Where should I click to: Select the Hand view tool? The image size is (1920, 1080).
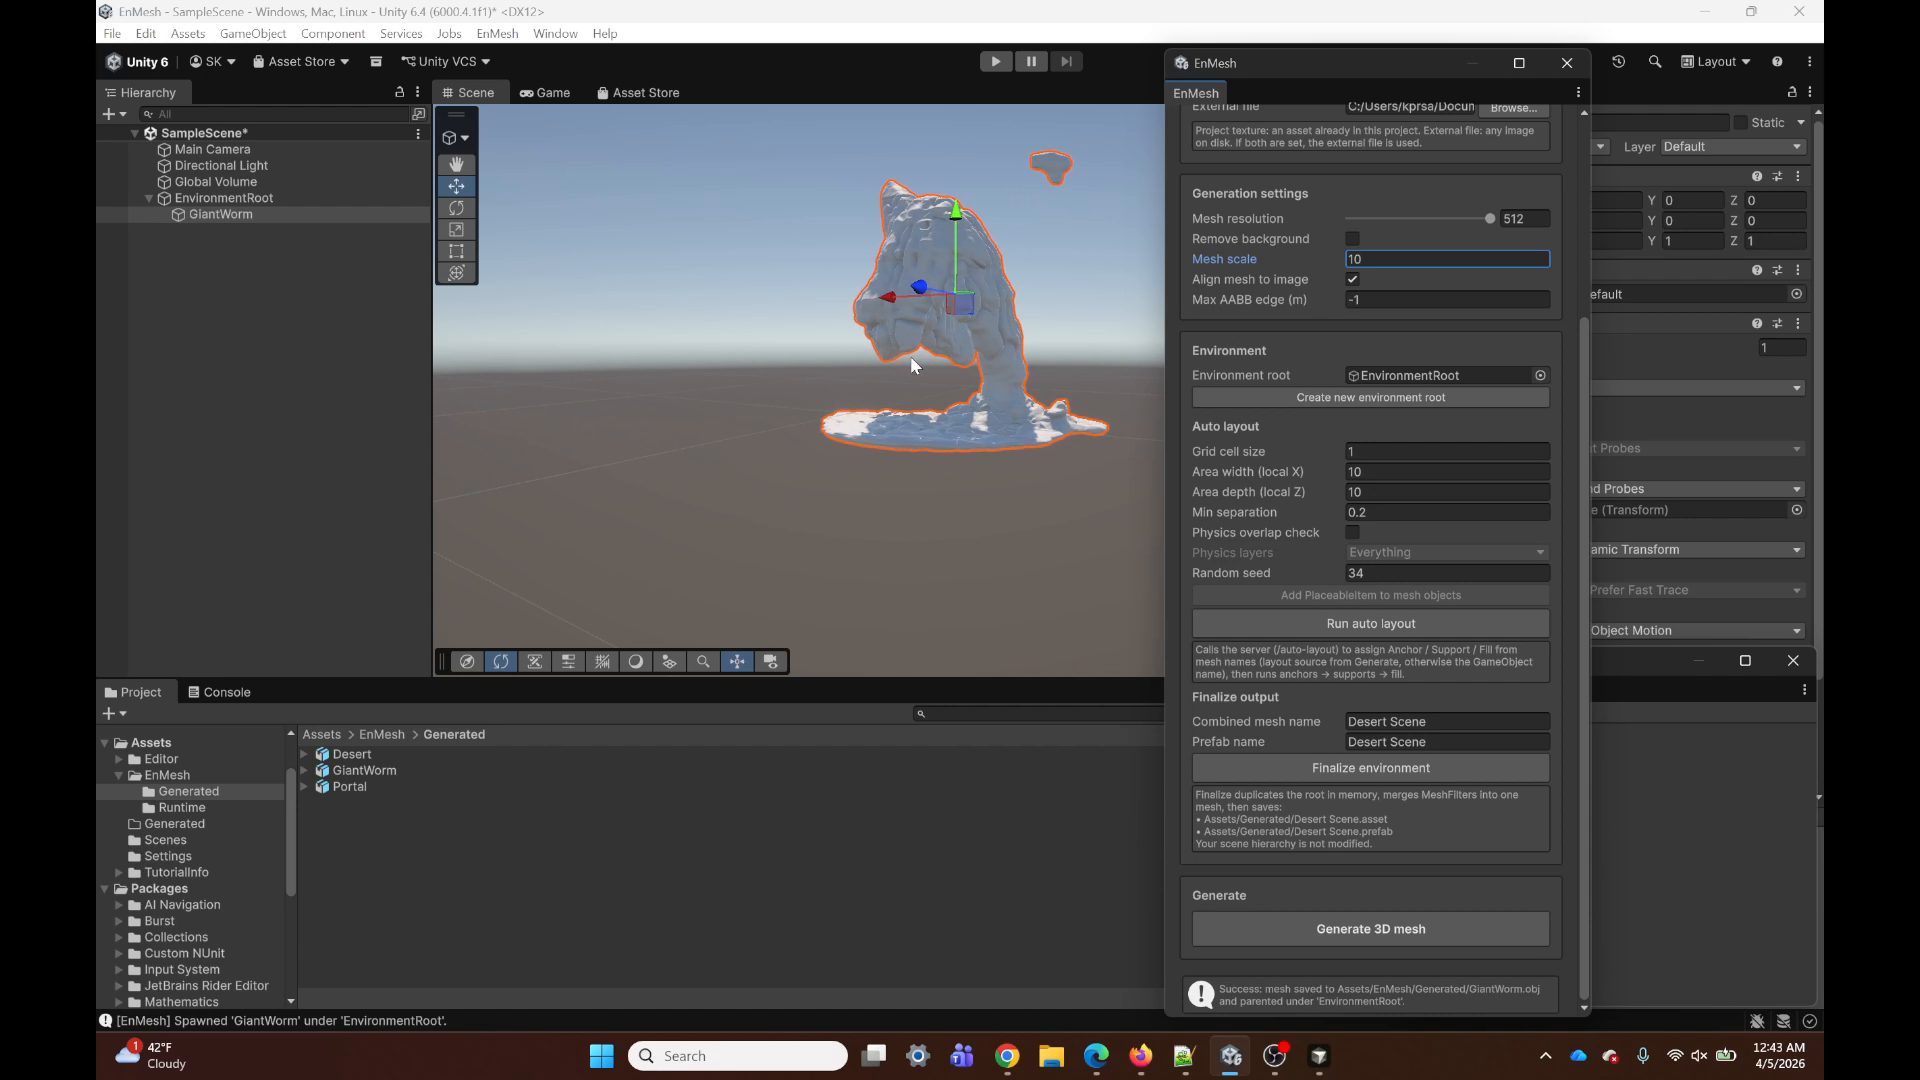[x=456, y=164]
